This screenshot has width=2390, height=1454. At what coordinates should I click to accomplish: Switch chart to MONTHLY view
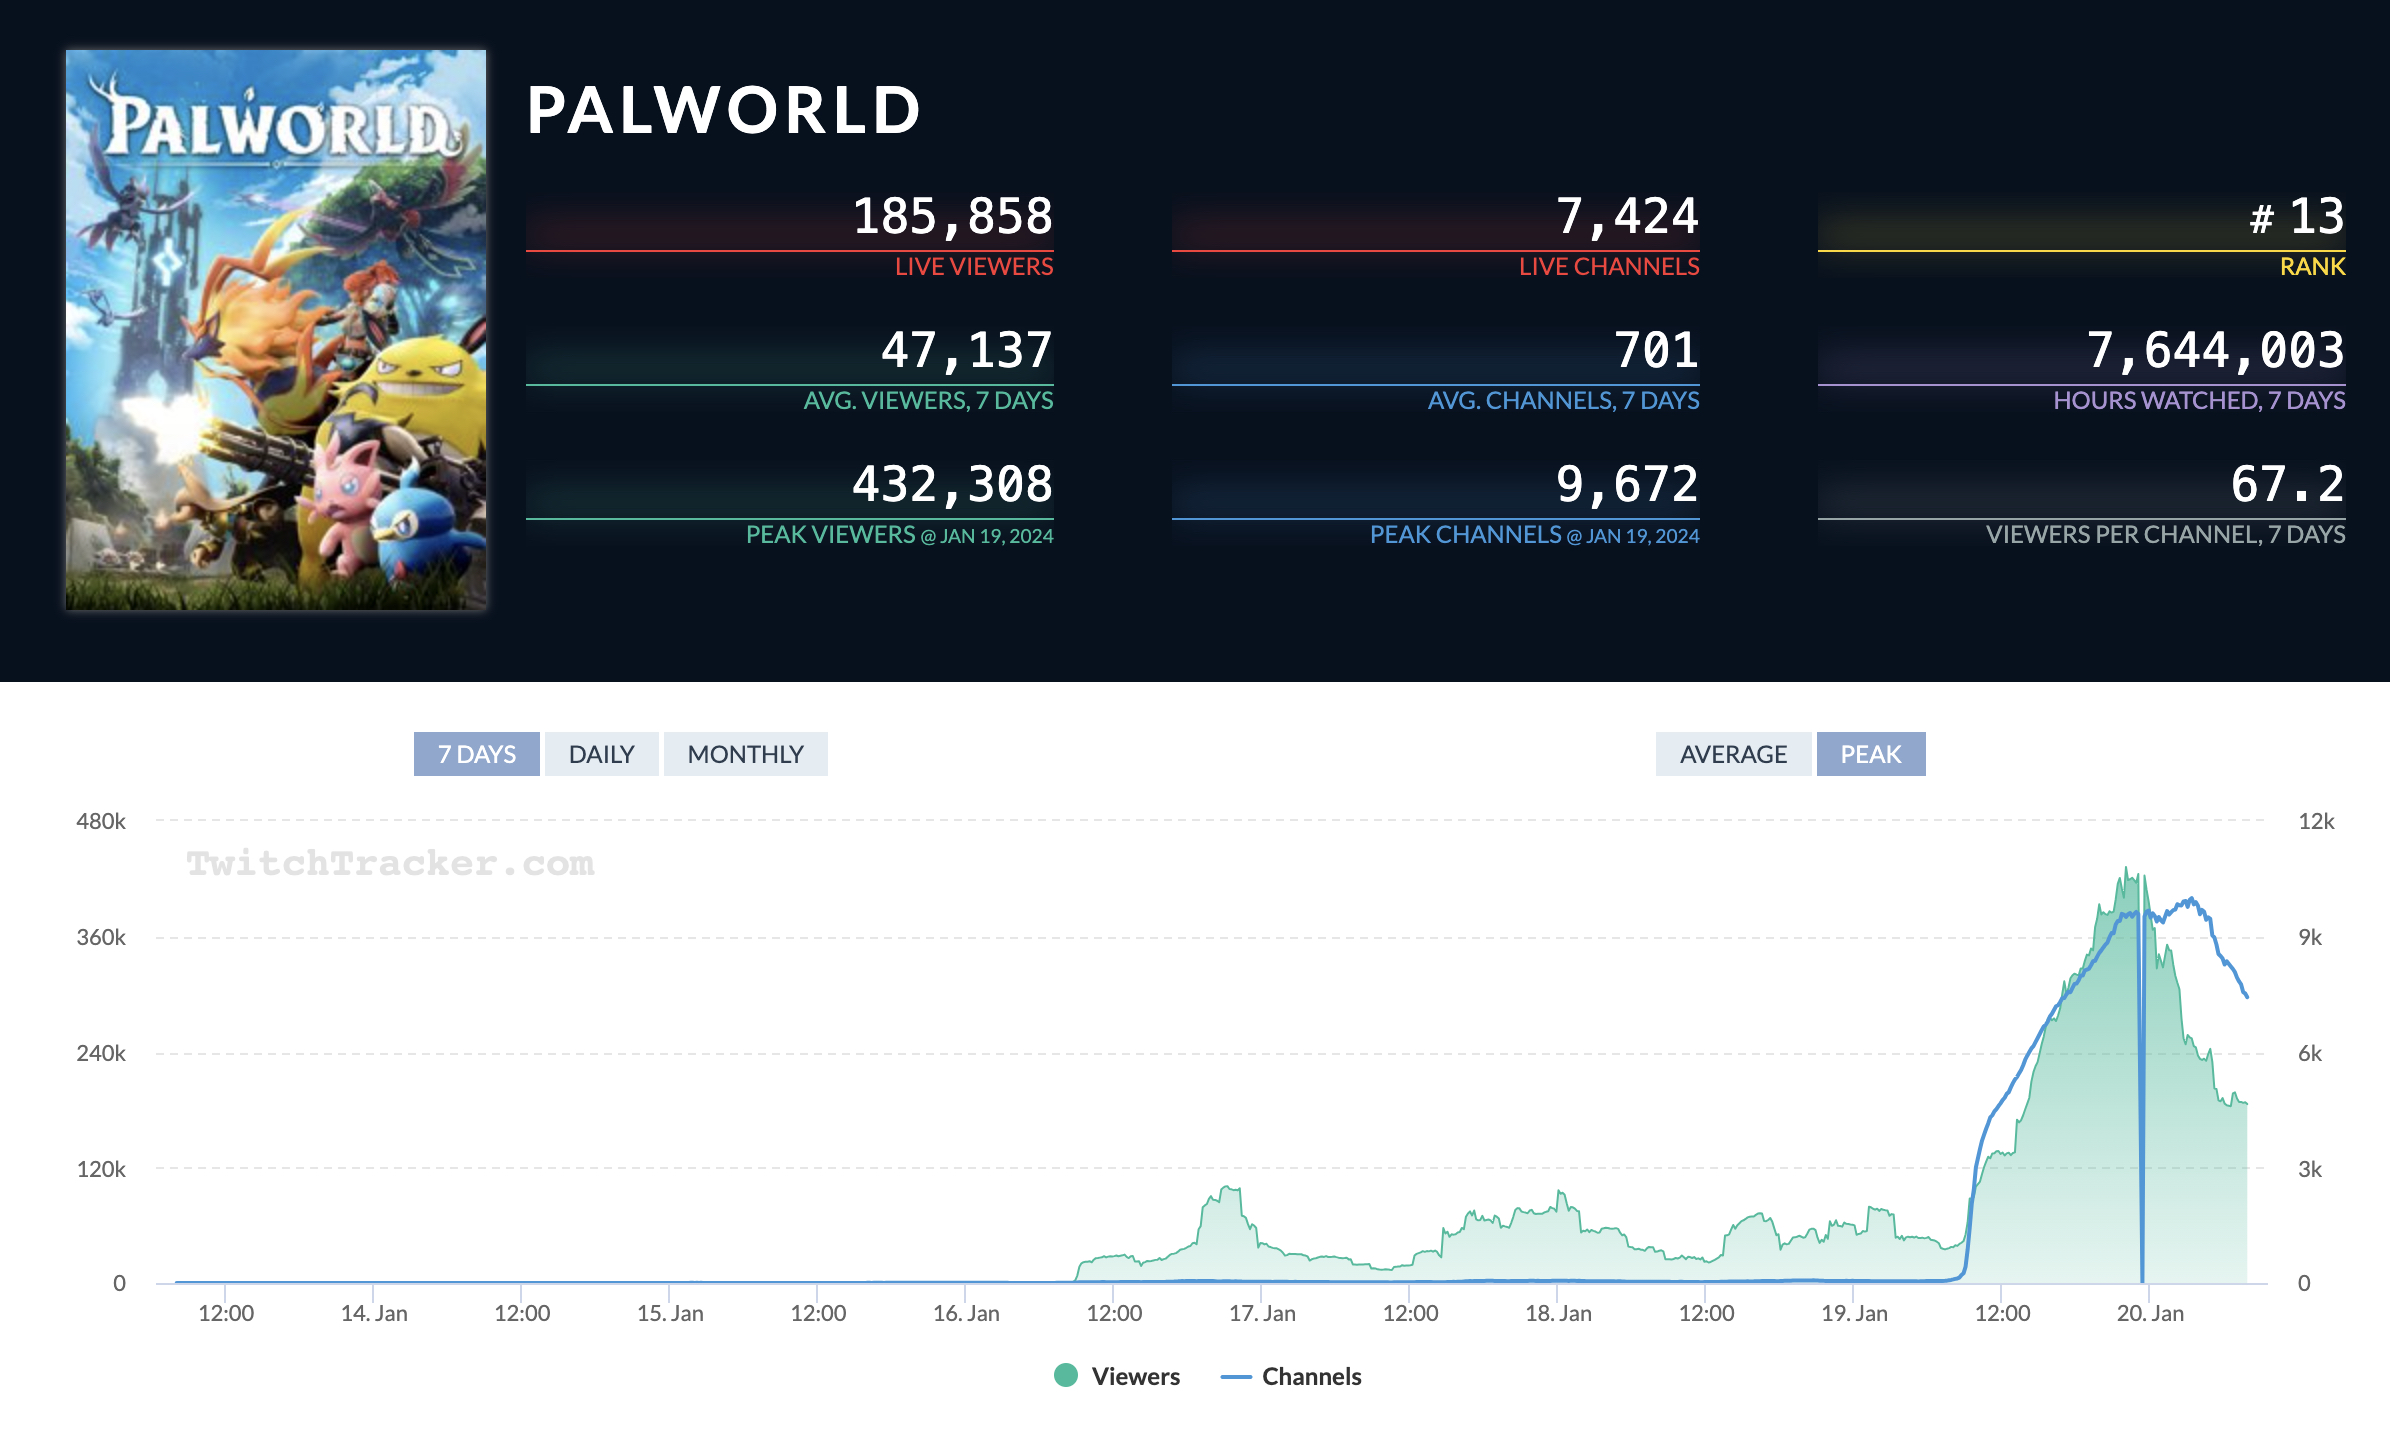click(745, 754)
